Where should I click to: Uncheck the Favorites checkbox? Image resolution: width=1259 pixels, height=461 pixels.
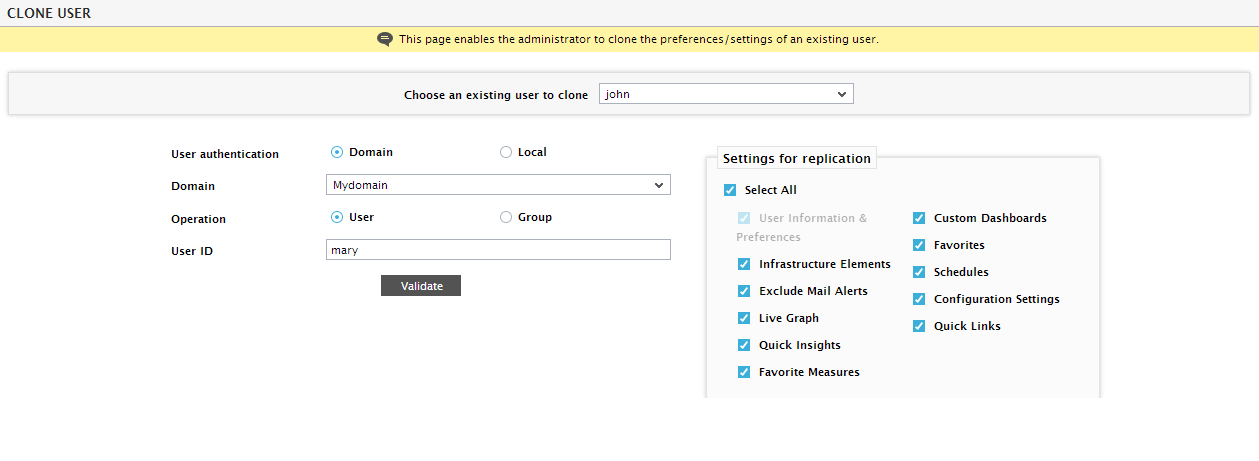(919, 245)
